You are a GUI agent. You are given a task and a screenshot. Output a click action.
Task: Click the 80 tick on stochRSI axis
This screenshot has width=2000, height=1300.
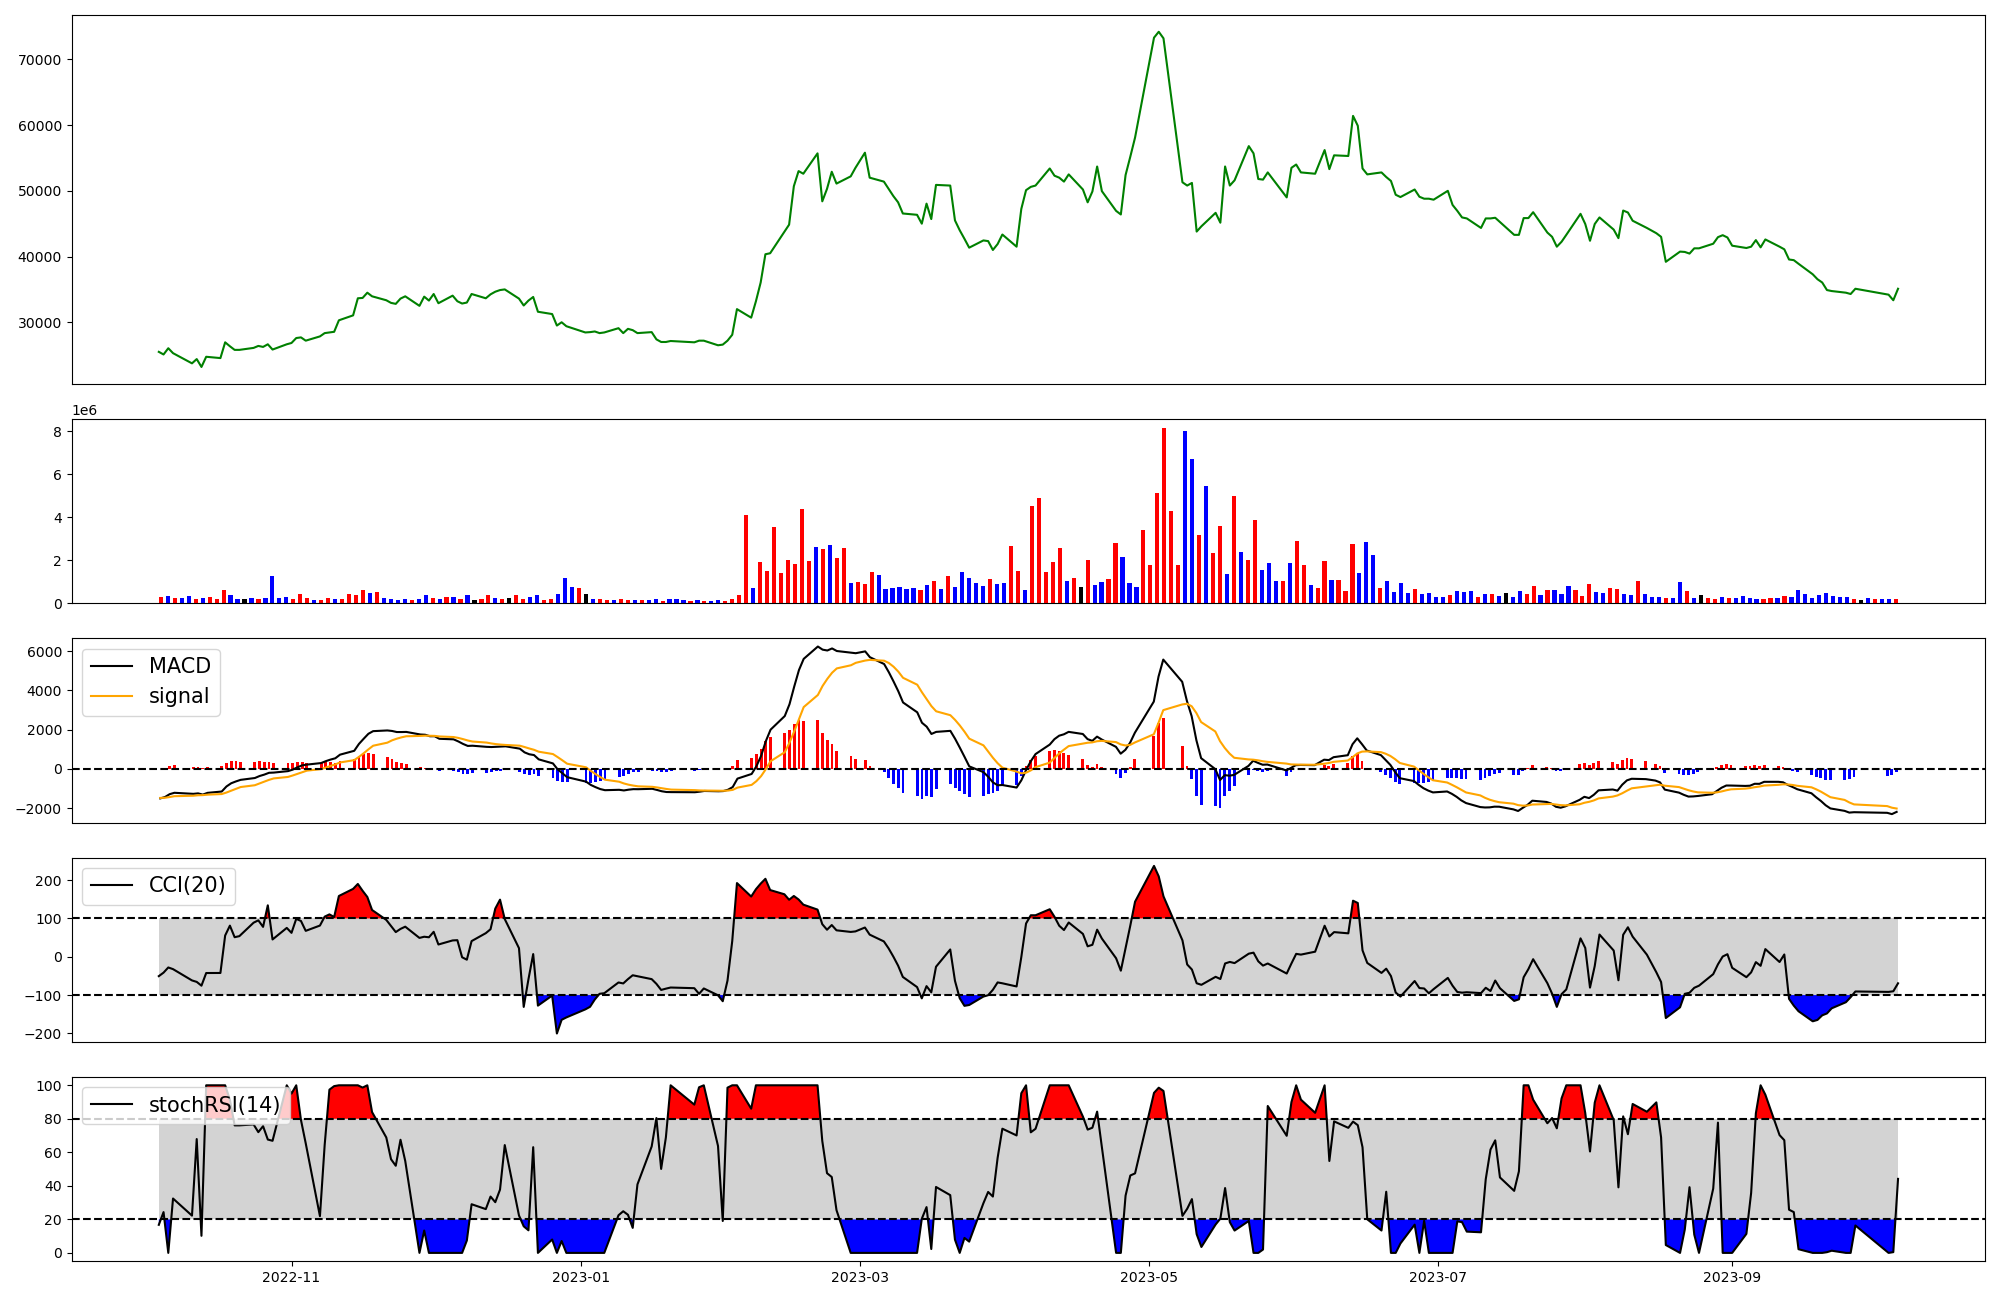pos(53,1119)
